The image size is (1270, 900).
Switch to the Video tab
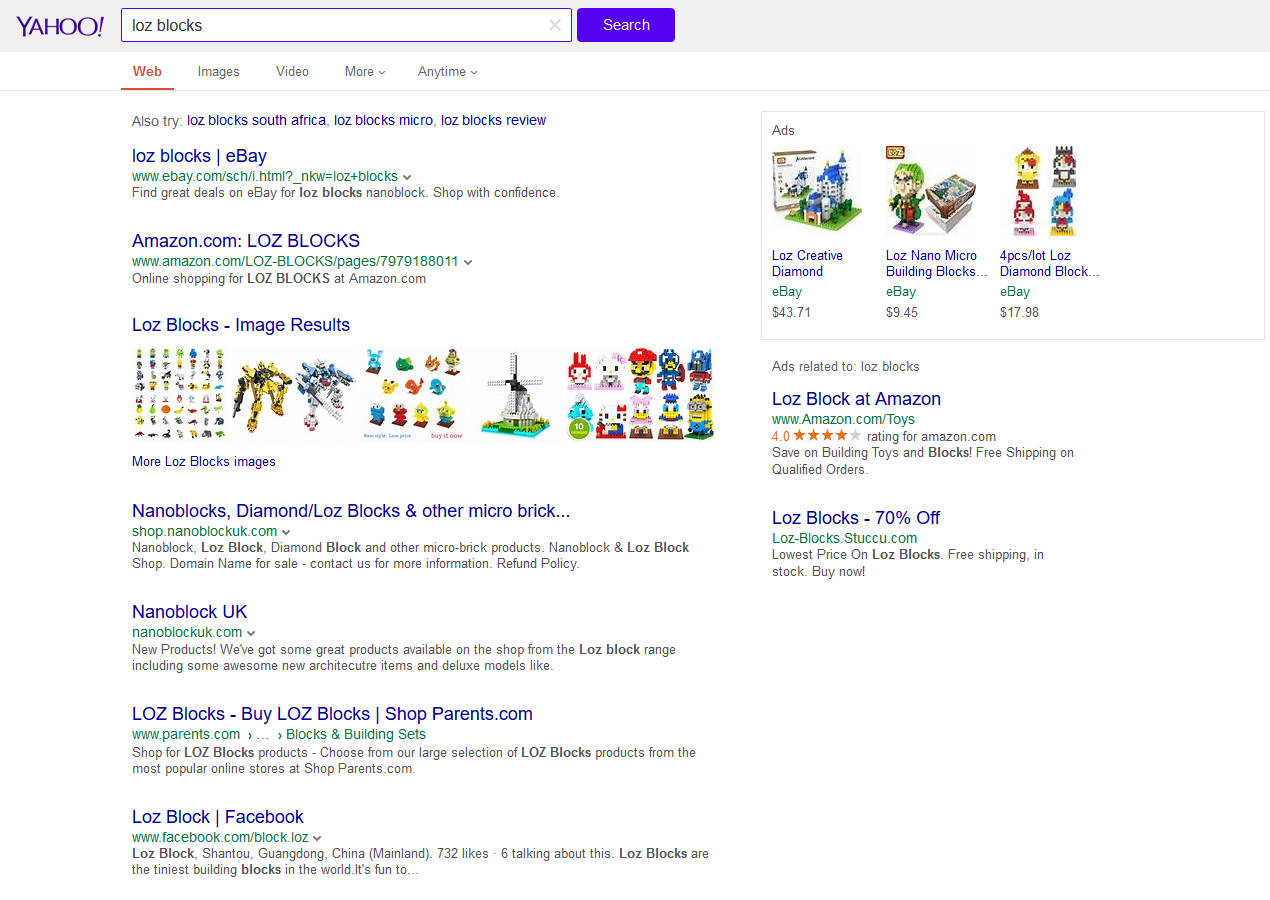coord(292,71)
